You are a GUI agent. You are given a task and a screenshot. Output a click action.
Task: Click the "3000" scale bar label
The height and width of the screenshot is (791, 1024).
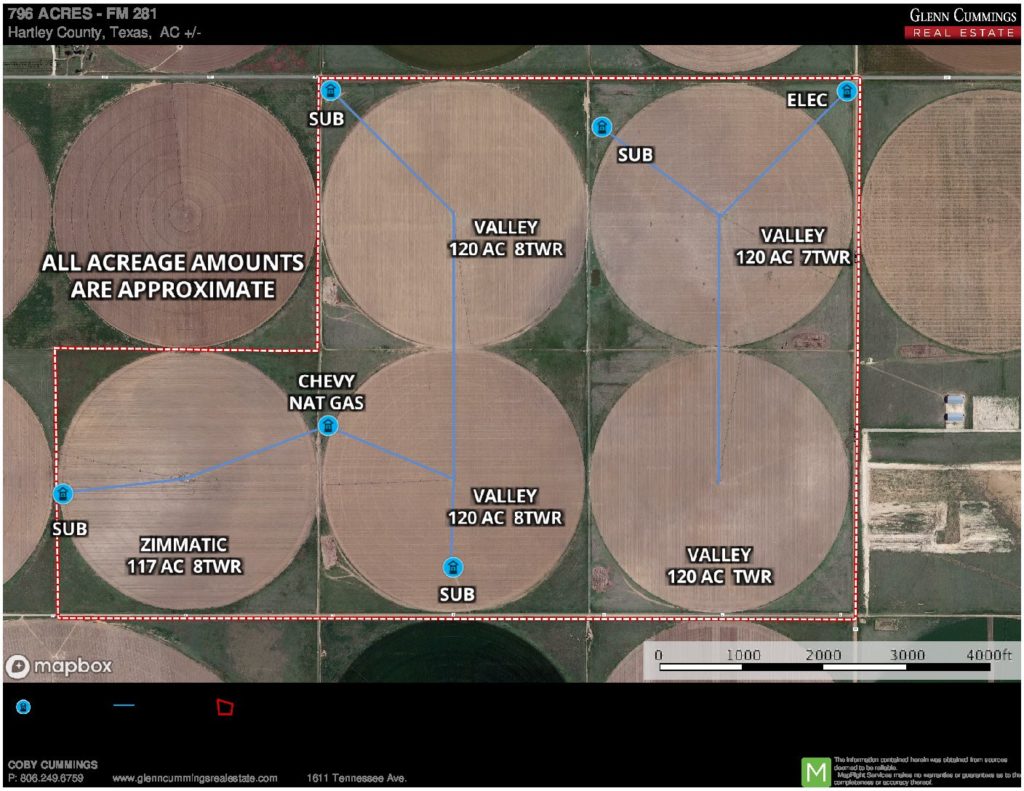point(907,654)
